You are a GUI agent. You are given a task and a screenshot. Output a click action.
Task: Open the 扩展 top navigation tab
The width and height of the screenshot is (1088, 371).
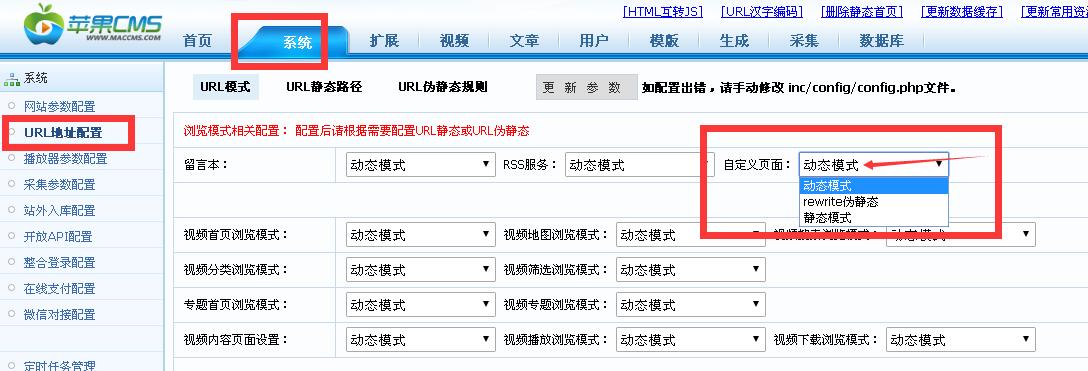pyautogui.click(x=384, y=41)
